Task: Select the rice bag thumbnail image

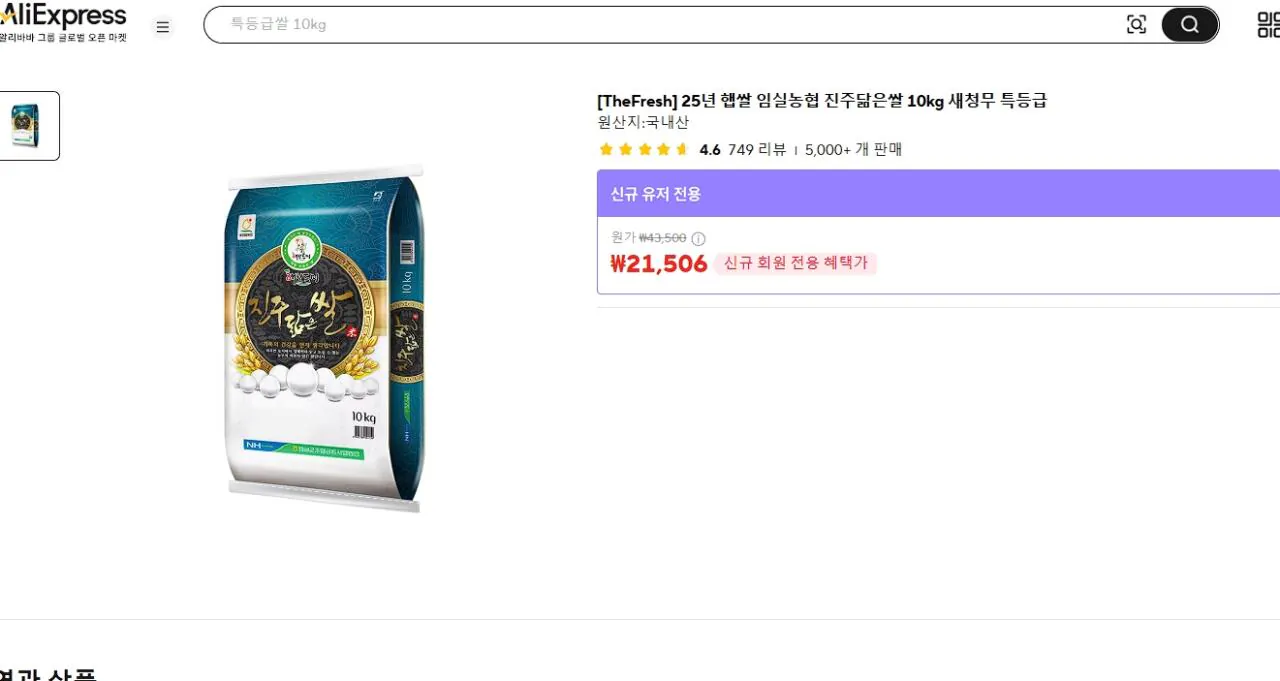Action: 26,126
